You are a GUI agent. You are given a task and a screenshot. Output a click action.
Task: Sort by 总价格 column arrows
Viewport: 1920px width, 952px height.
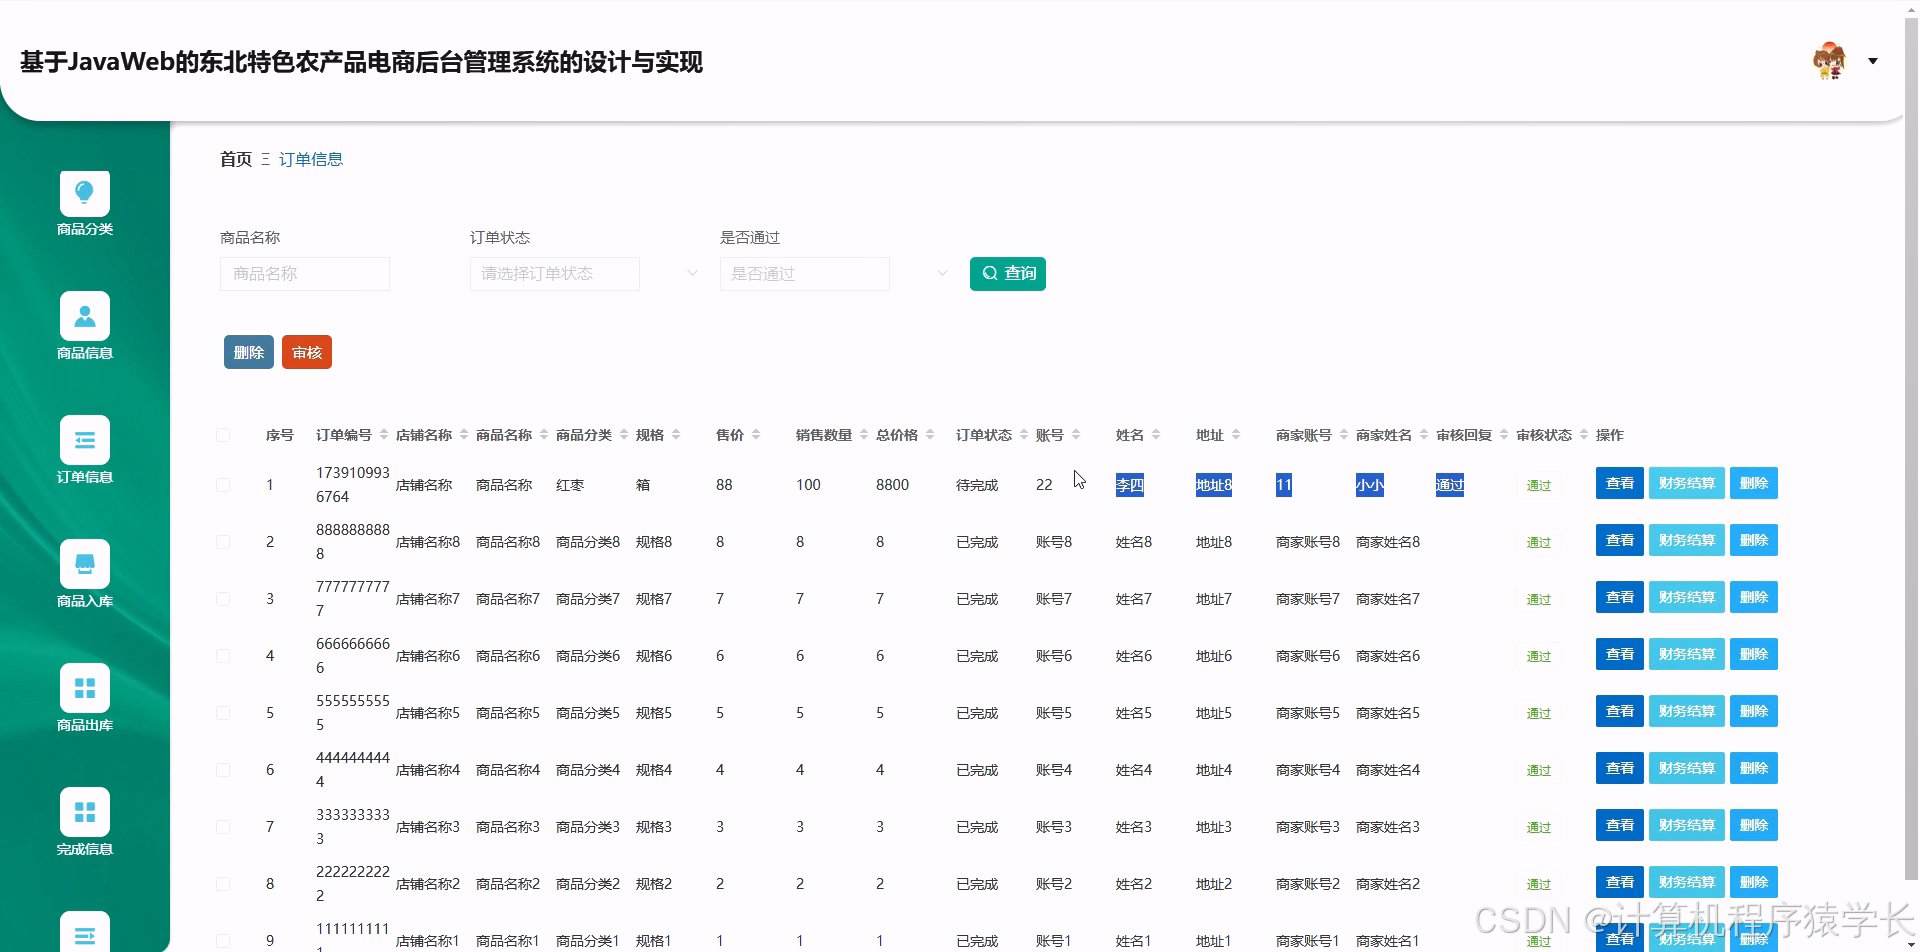pyautogui.click(x=929, y=435)
